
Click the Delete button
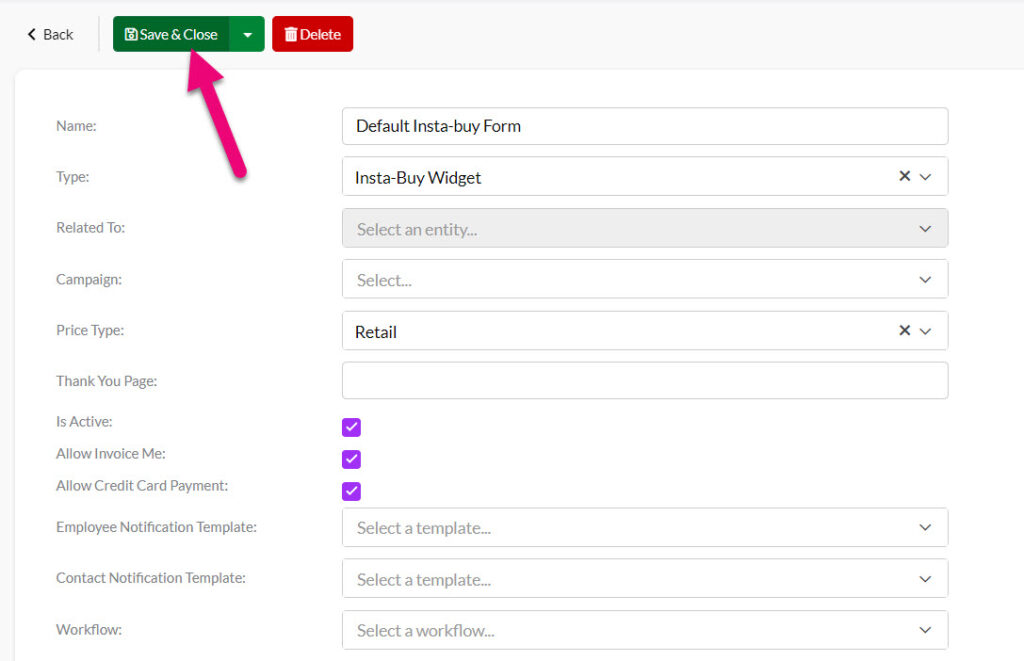point(312,33)
